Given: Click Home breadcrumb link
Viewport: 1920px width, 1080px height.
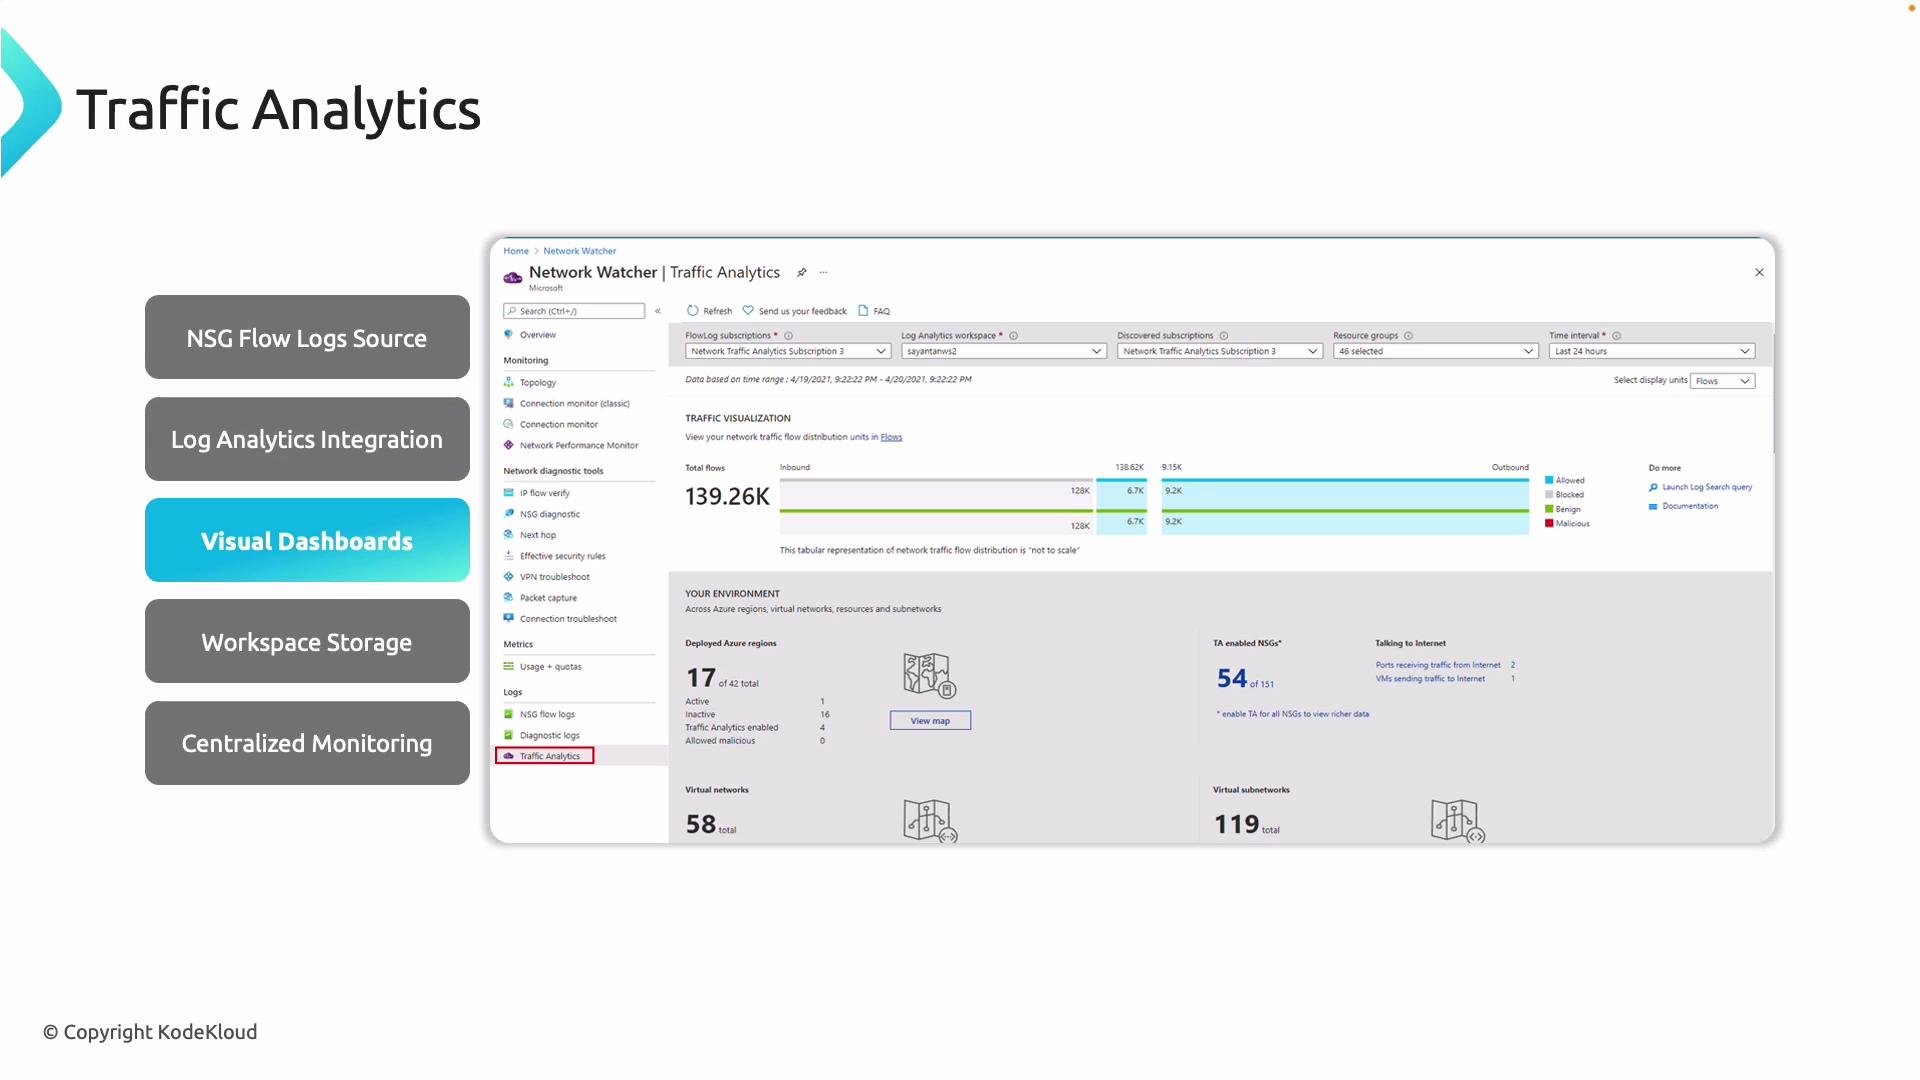Looking at the screenshot, I should pos(516,251).
